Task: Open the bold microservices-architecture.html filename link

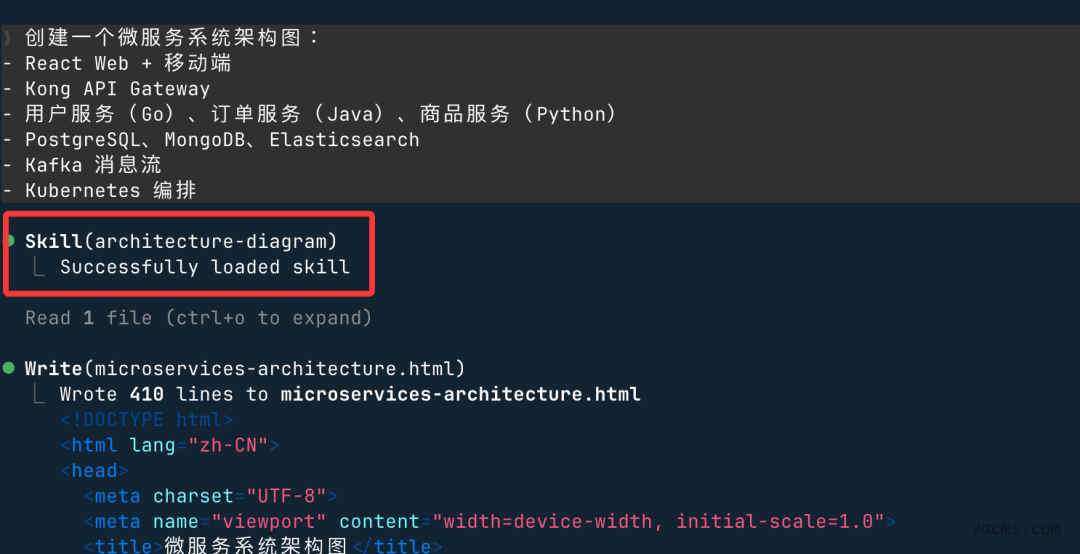Action: point(460,394)
